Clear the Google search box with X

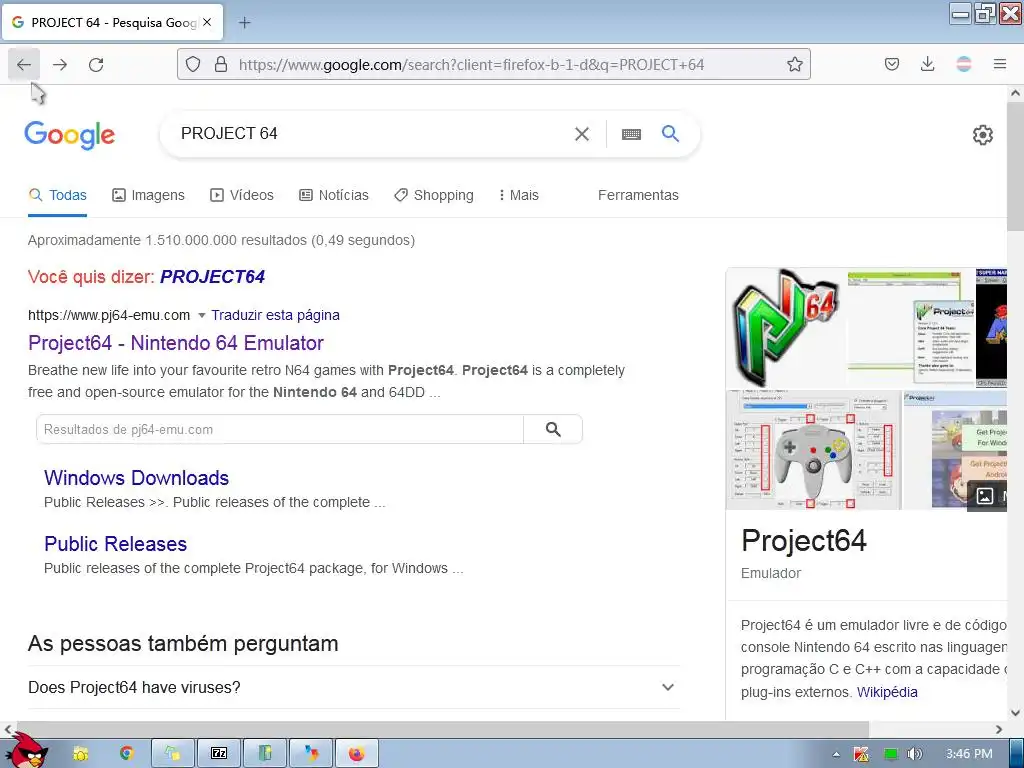click(x=581, y=134)
